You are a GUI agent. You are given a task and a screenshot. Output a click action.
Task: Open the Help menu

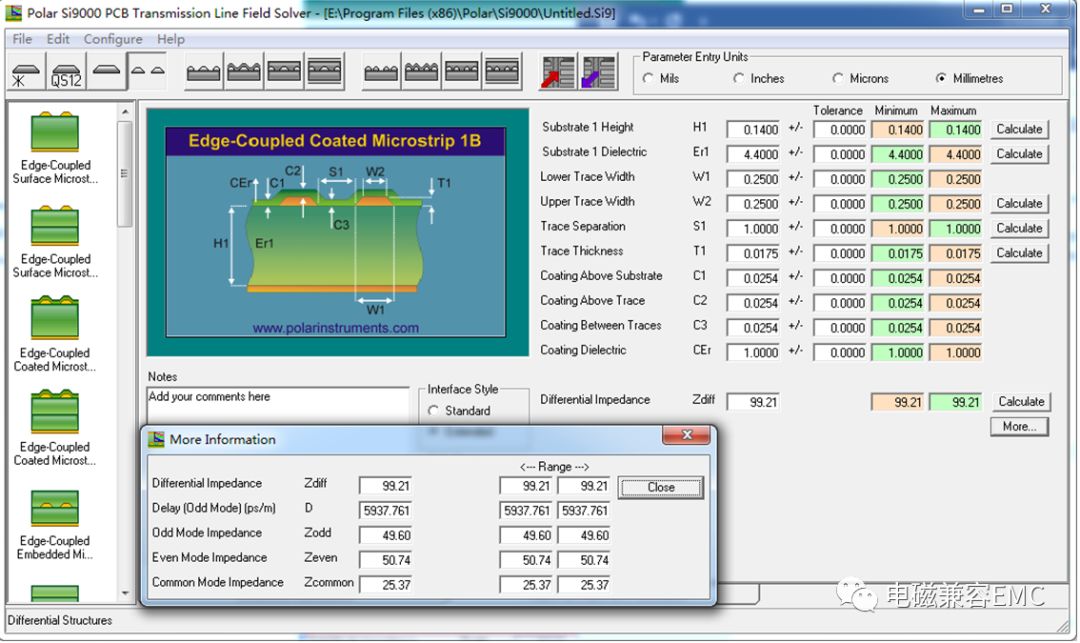(170, 39)
